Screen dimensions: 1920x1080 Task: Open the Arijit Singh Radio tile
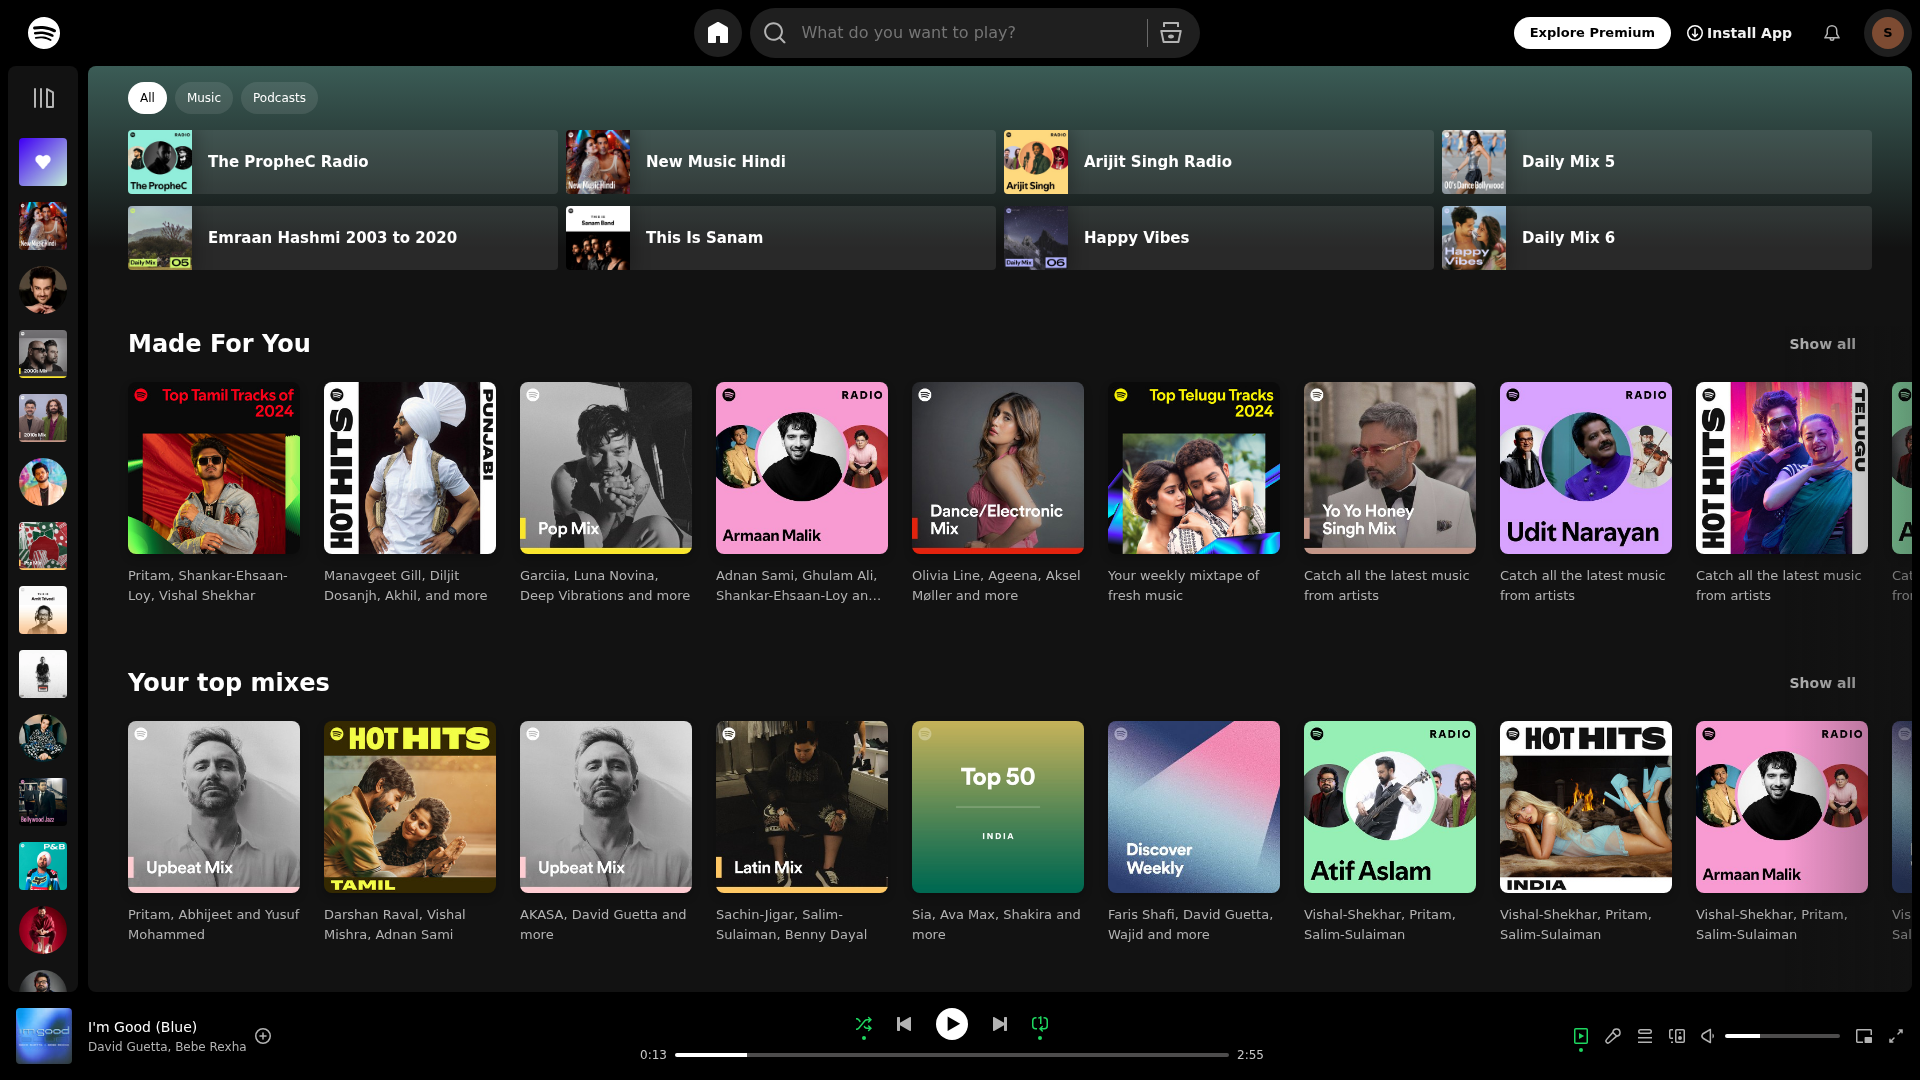[x=1219, y=162]
